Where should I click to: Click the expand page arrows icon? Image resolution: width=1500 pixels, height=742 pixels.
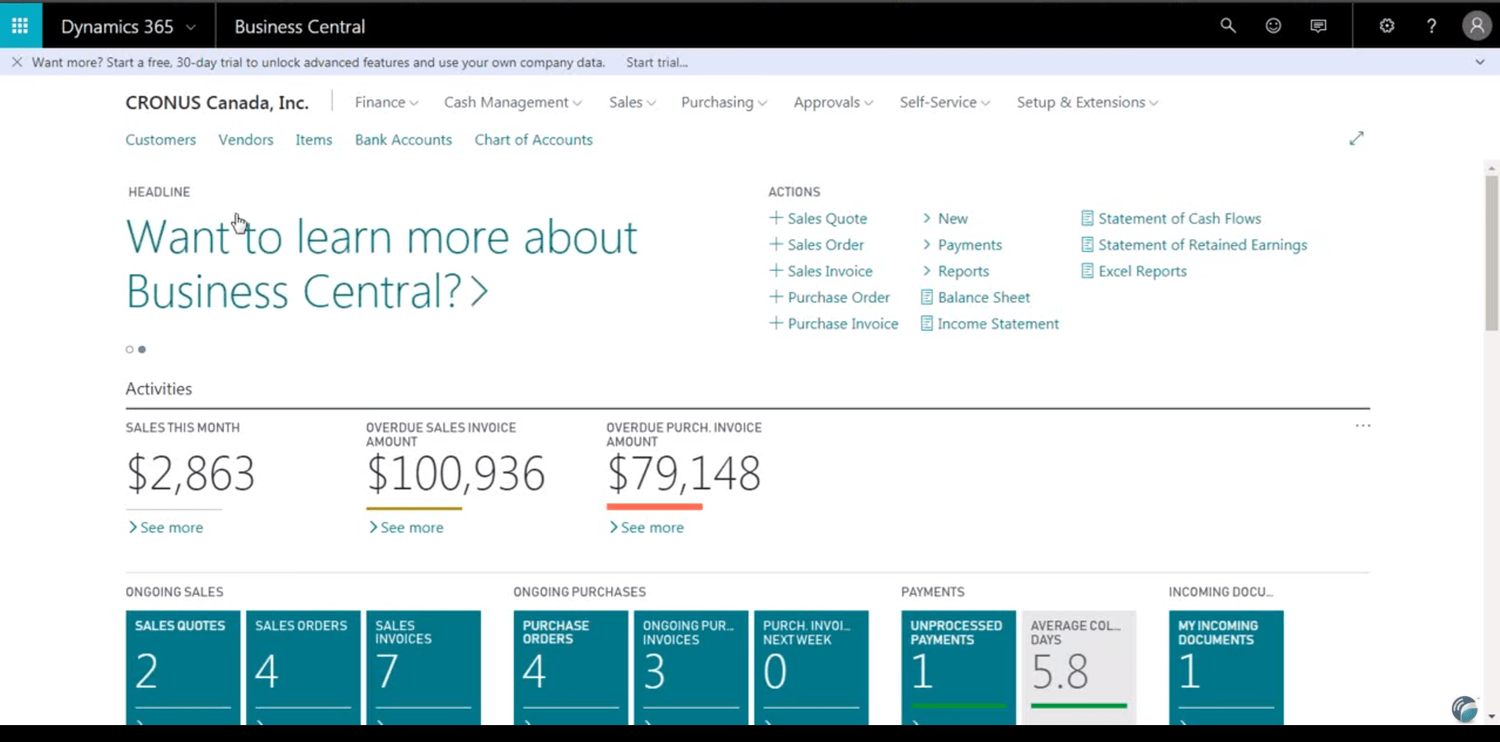[1356, 138]
